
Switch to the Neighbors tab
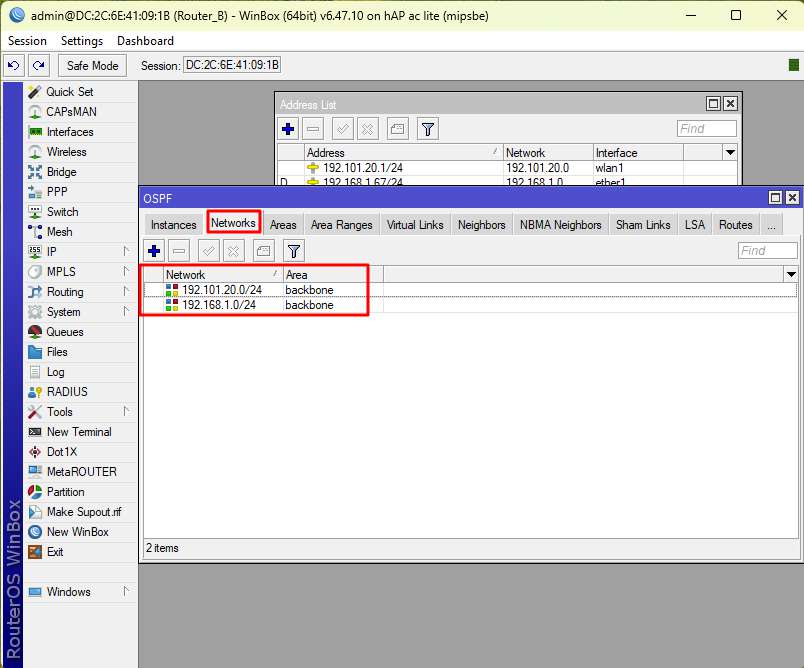(x=481, y=225)
